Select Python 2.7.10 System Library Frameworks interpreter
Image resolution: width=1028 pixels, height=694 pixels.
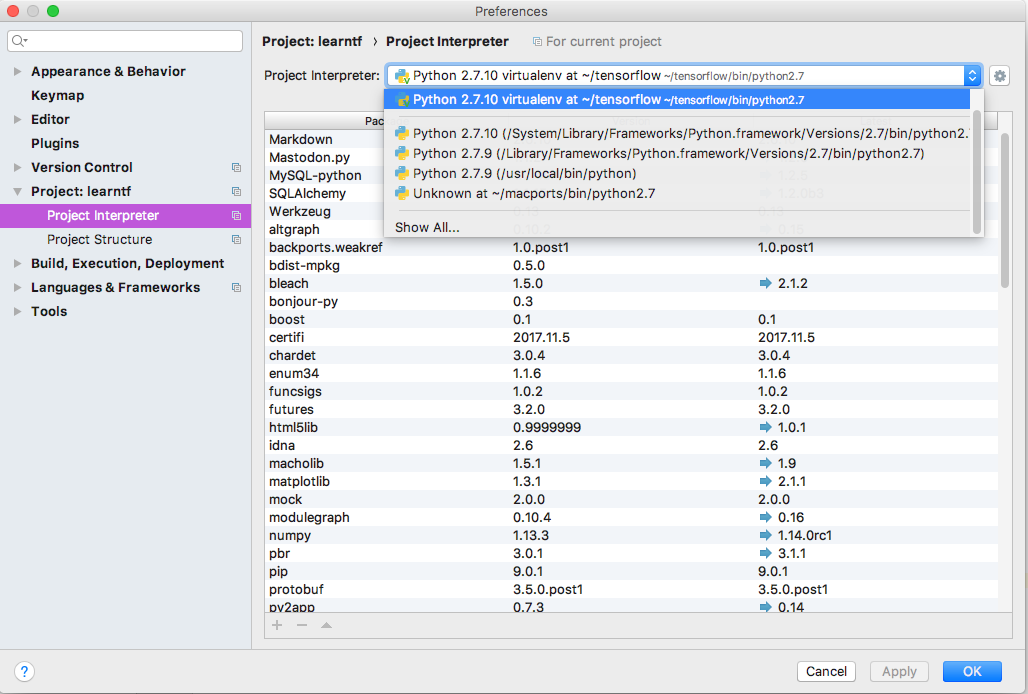coord(677,133)
